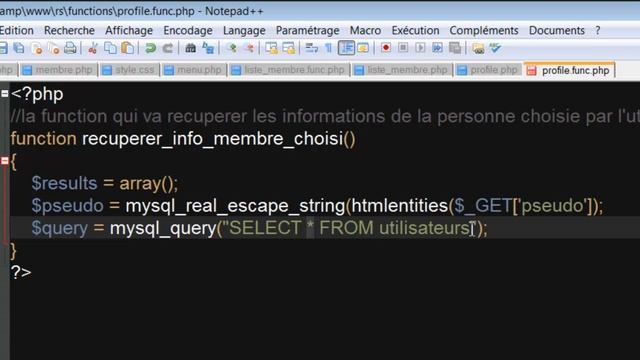The height and width of the screenshot is (360, 640).
Task: Click the Close document toolbar icon
Action: [x=37, y=48]
